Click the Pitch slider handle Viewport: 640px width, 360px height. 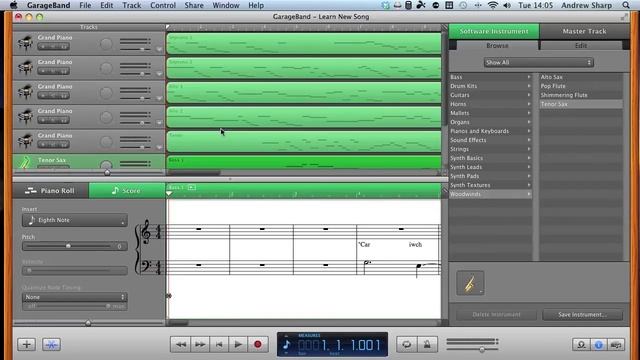pyautogui.click(x=68, y=246)
